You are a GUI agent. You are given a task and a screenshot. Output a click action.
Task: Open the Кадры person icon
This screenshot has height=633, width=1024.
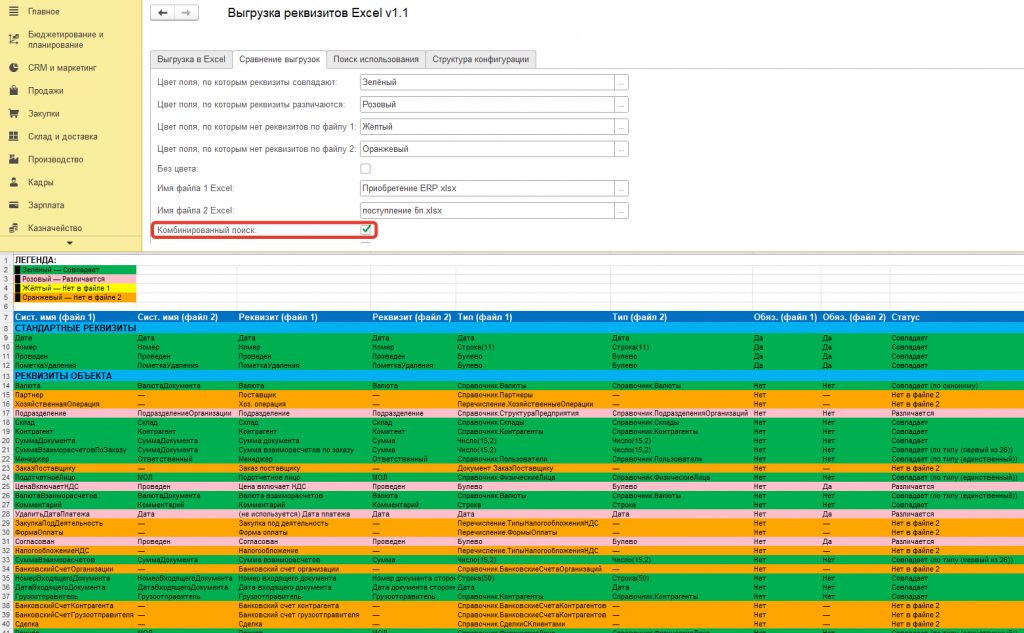(x=13, y=182)
